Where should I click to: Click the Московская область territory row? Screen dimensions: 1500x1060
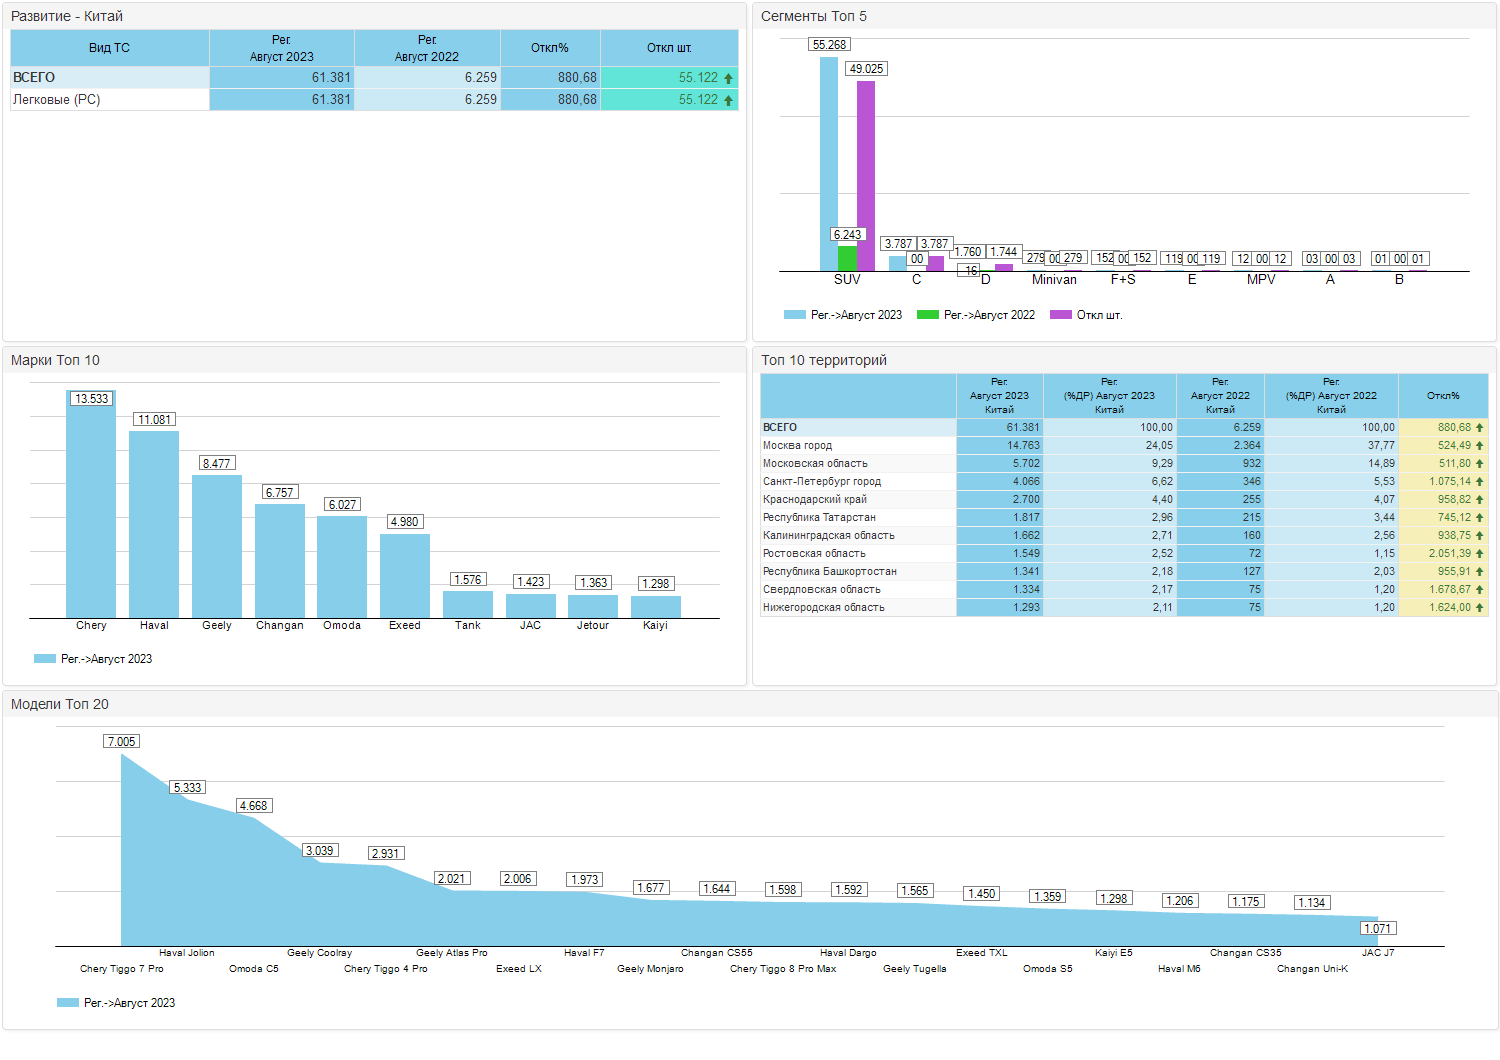coord(1124,464)
